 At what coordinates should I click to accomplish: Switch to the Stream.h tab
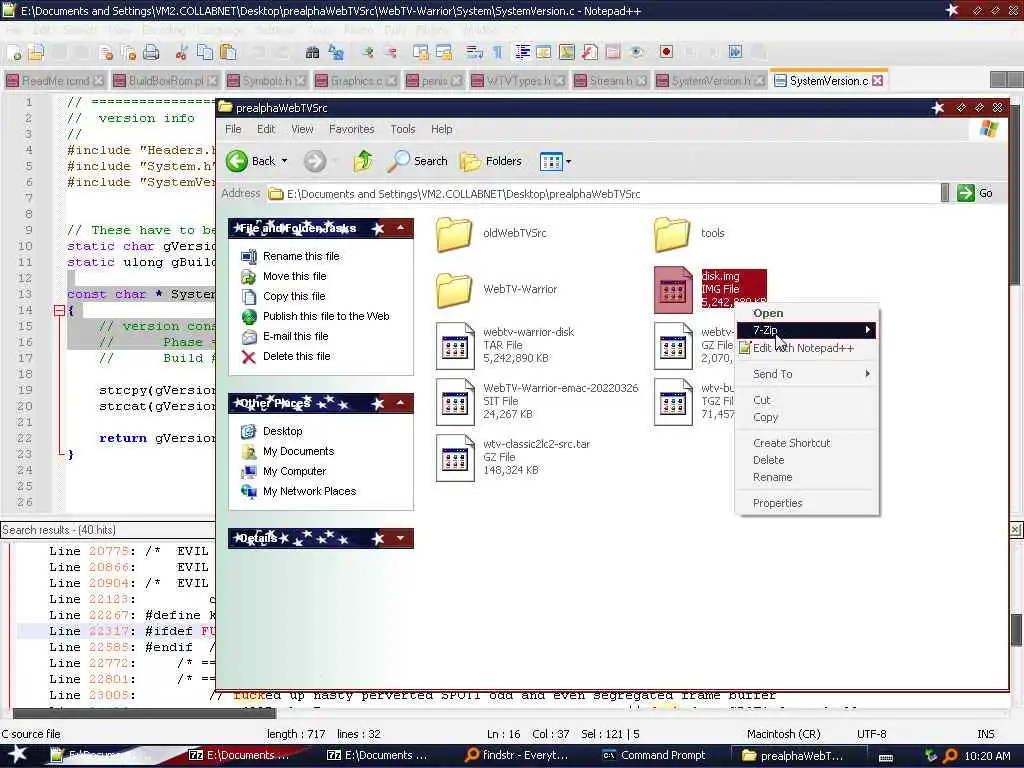coord(611,81)
